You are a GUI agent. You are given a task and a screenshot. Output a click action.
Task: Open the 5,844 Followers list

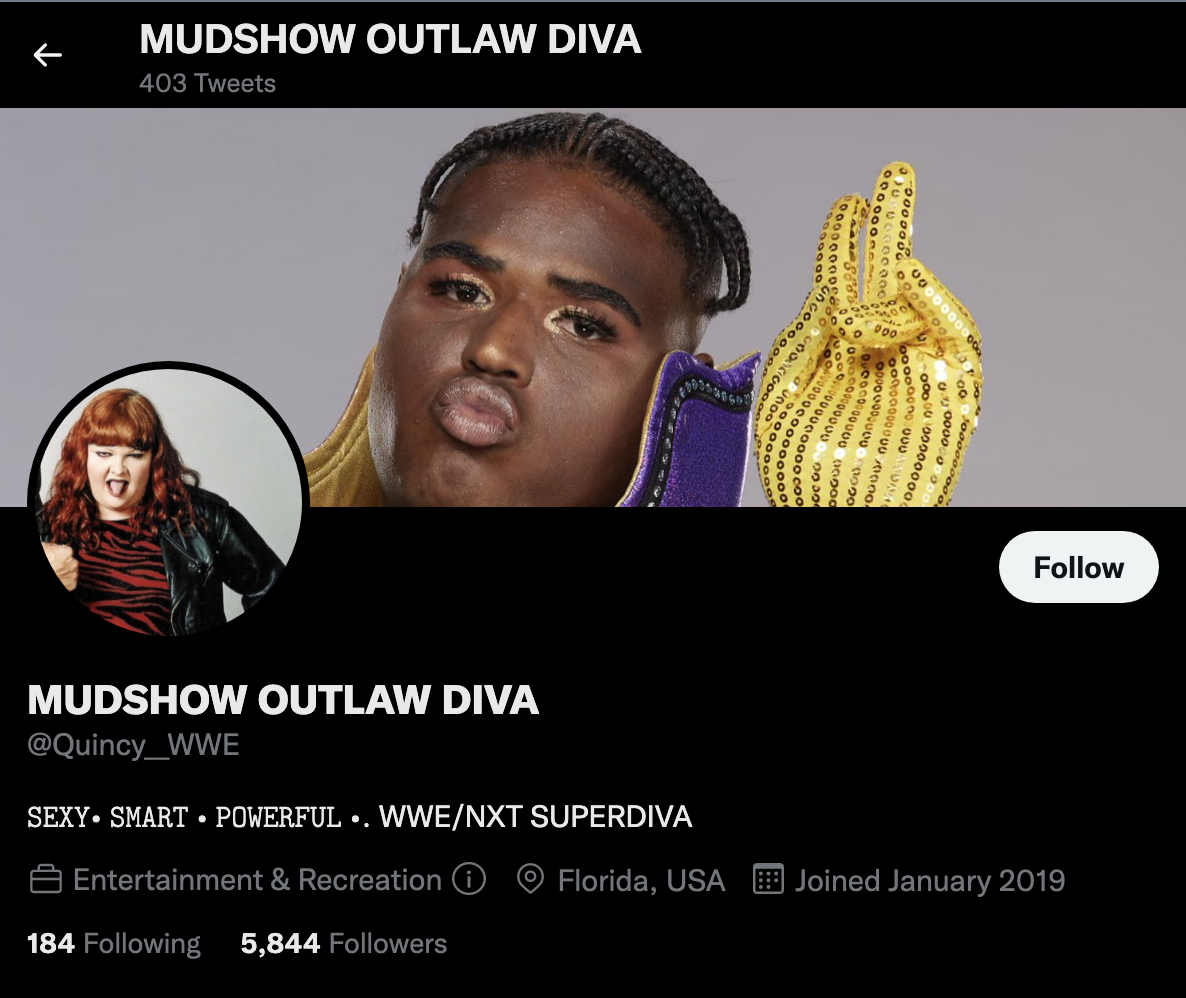tap(343, 944)
